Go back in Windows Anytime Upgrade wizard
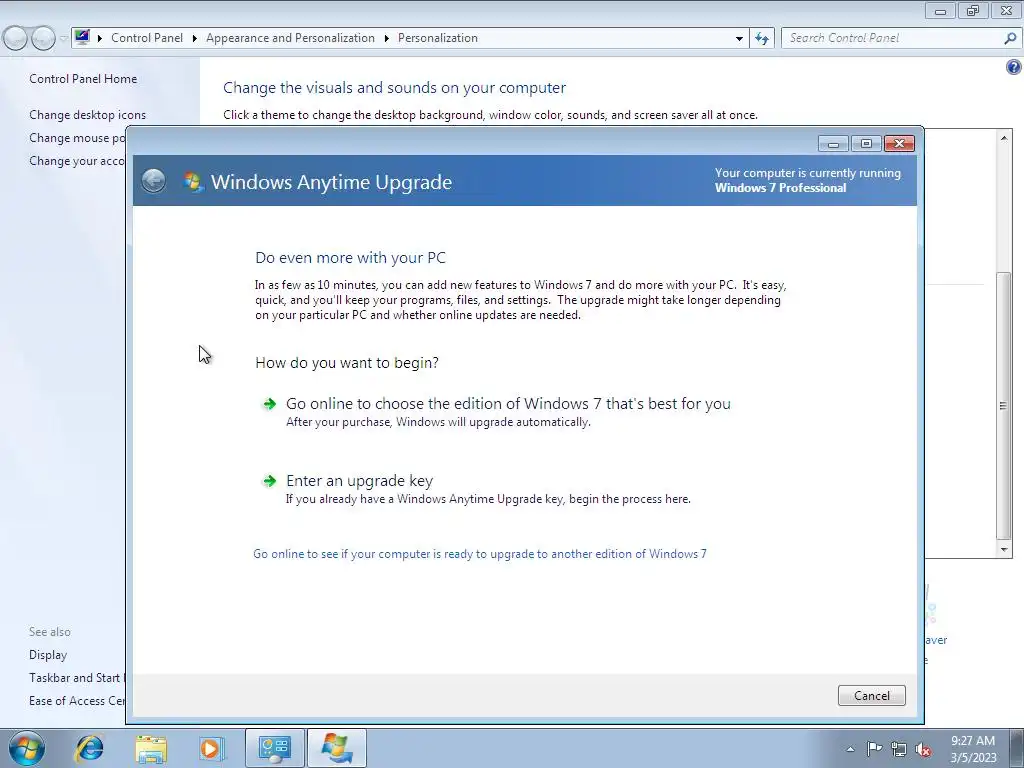The height and width of the screenshot is (768, 1024). (154, 181)
